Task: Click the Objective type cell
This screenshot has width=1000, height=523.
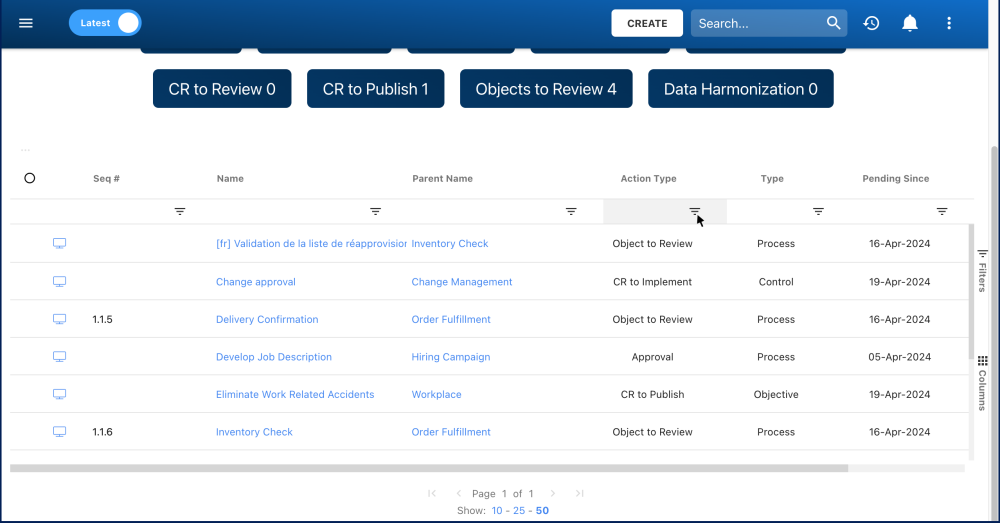Action: point(776,395)
